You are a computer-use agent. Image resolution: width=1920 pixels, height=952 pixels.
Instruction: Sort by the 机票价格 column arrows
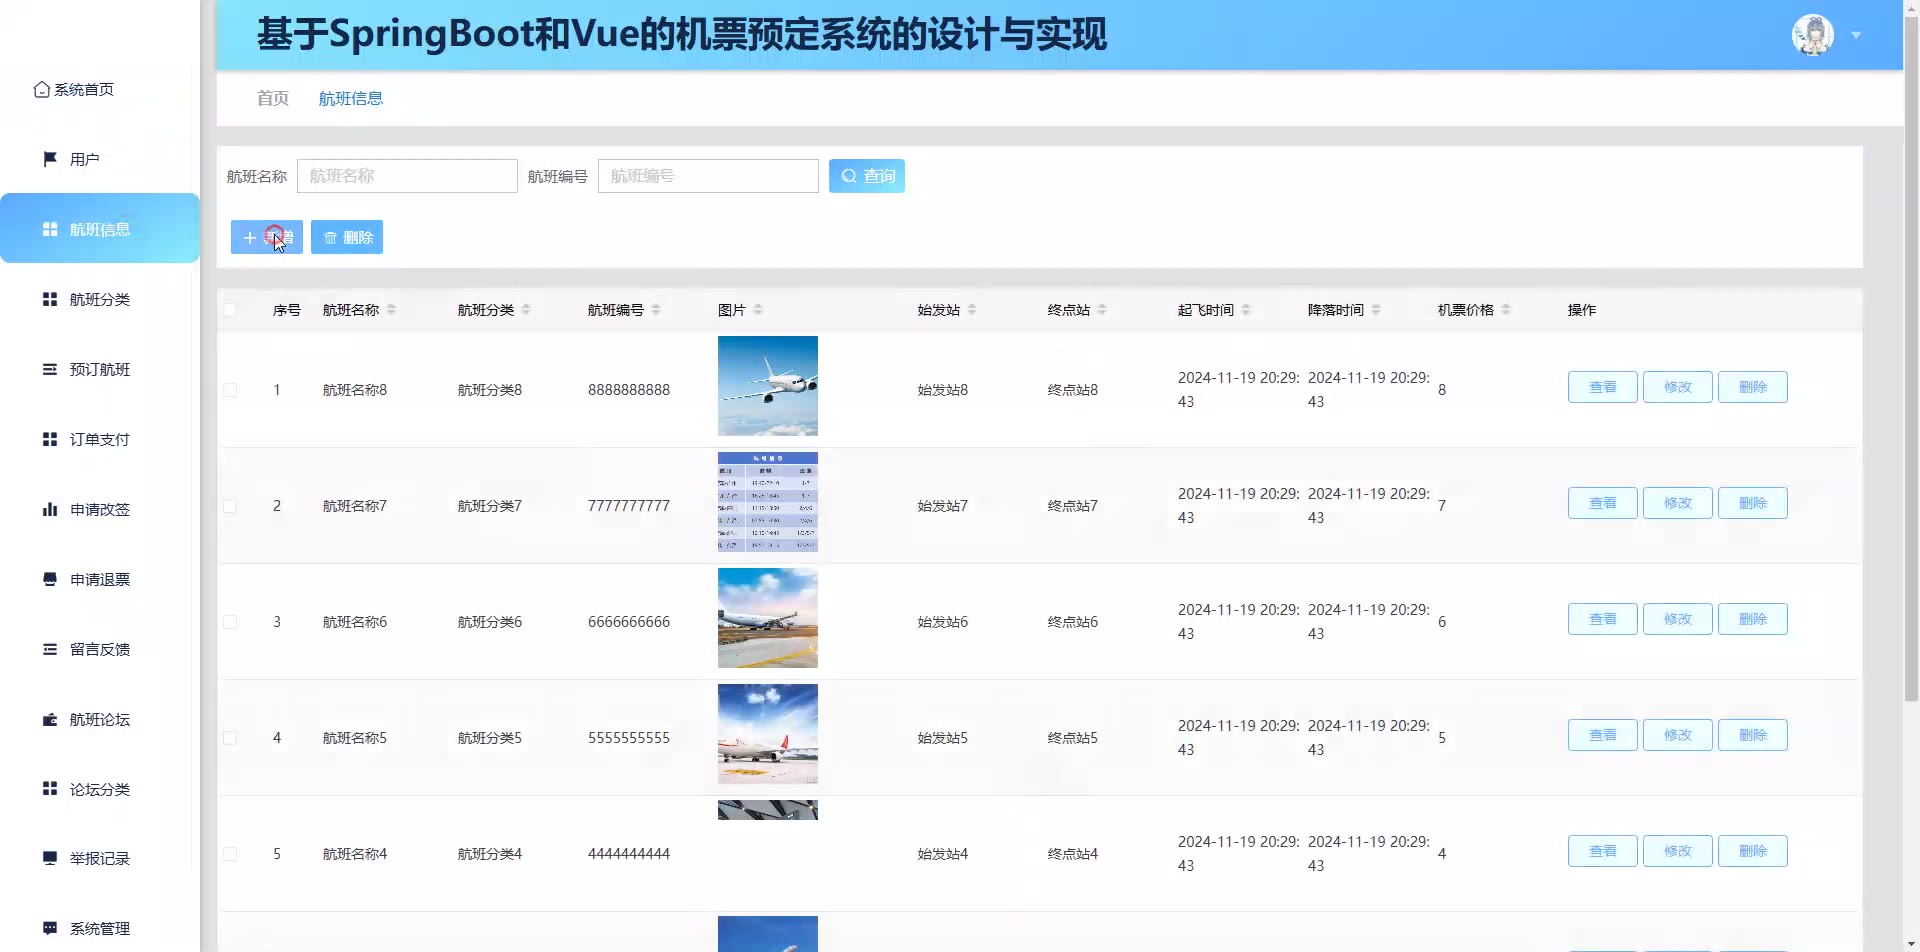[1506, 310]
